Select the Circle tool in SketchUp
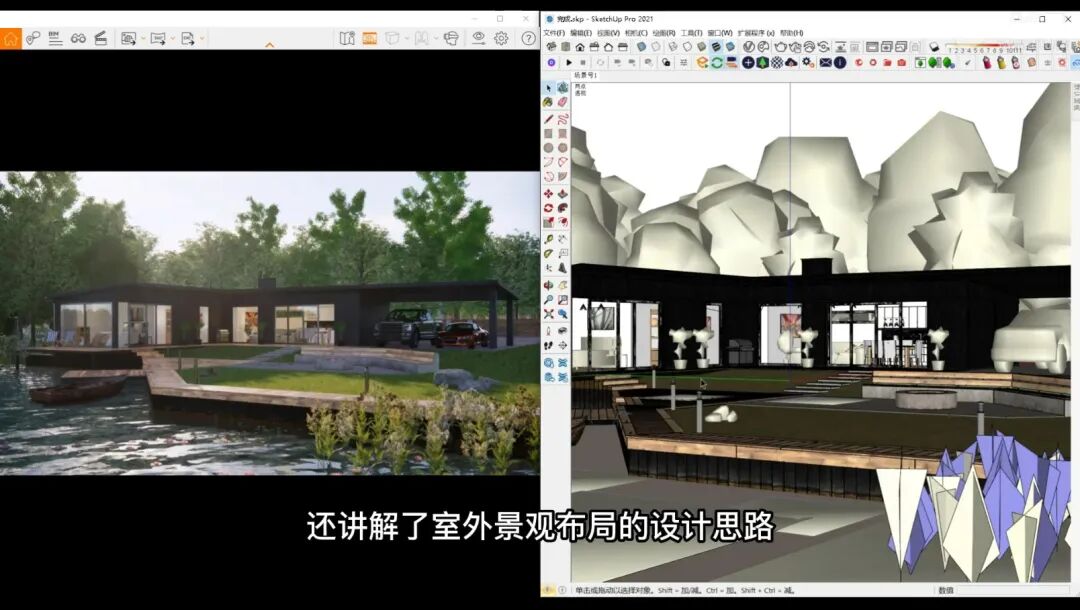This screenshot has width=1080, height=610. click(x=548, y=148)
